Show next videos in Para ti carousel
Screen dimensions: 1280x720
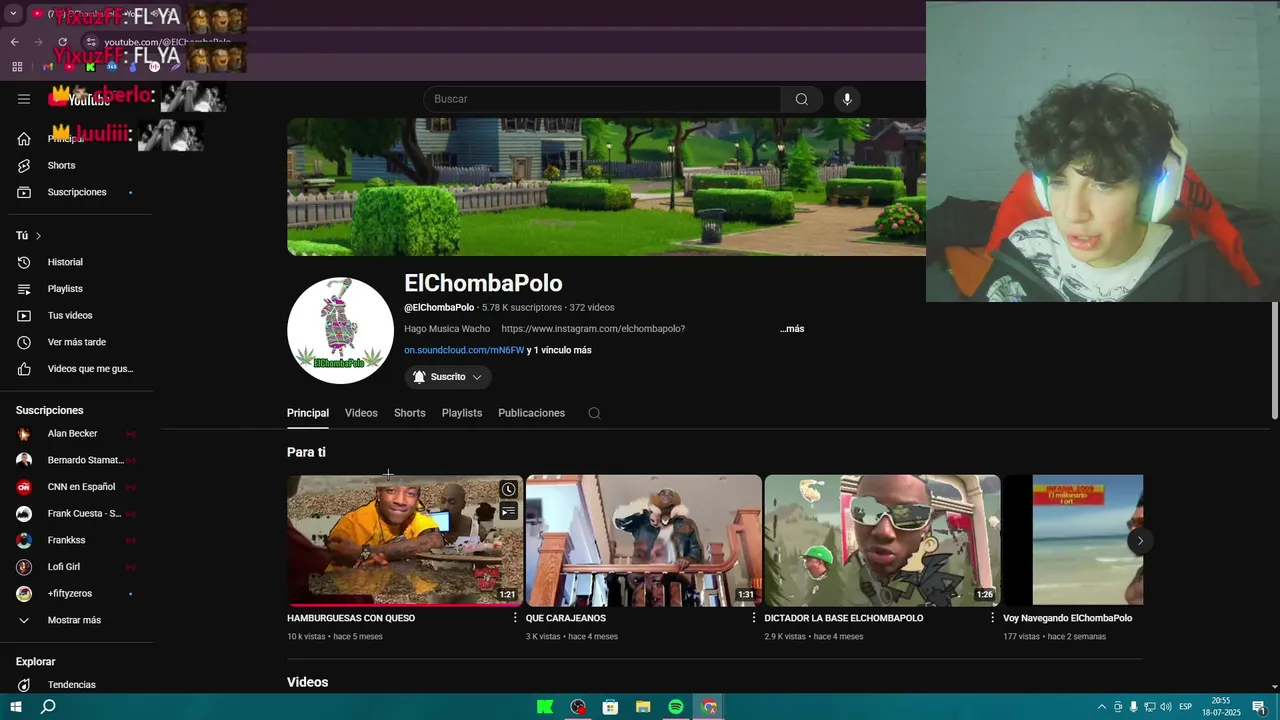(x=1140, y=541)
